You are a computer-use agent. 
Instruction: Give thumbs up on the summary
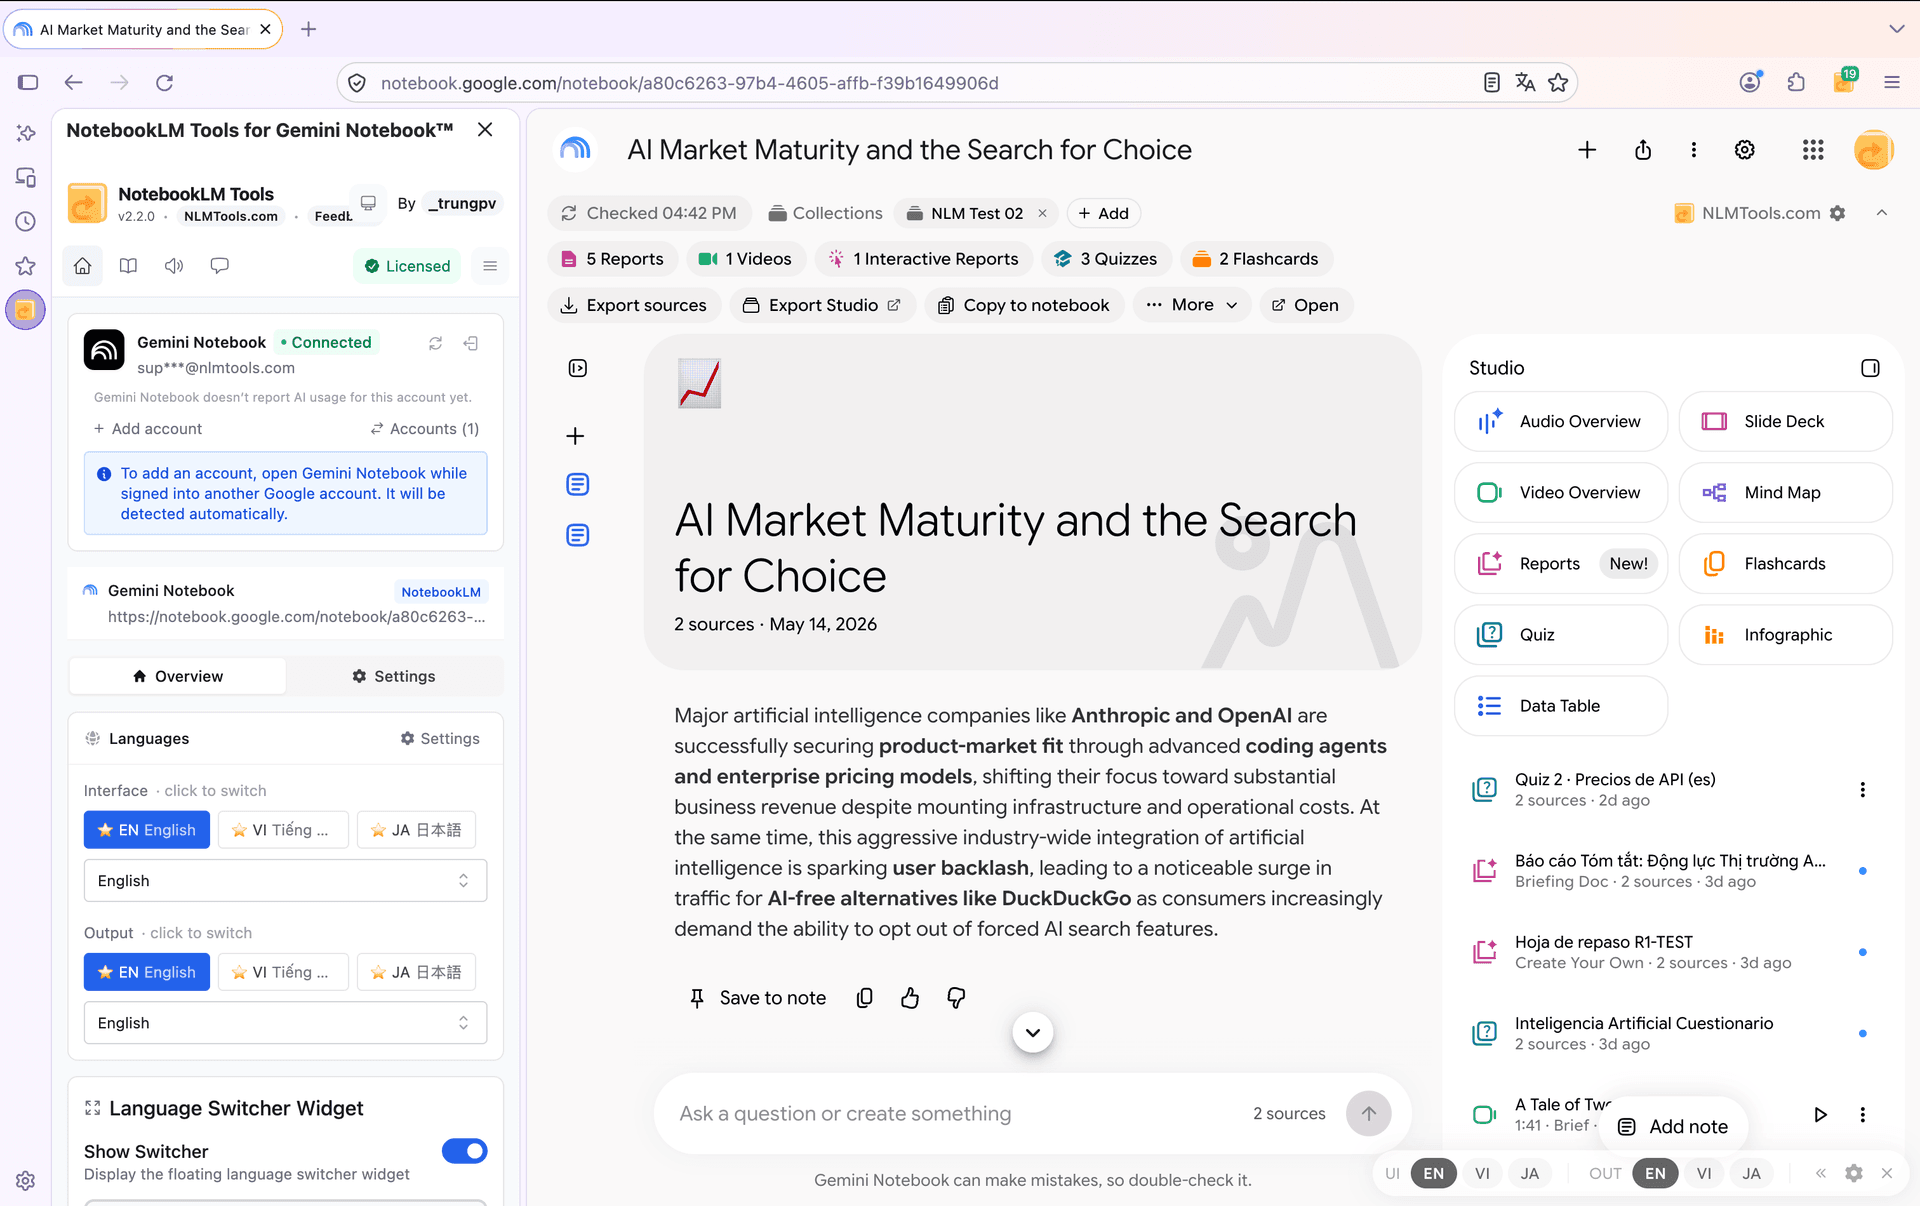(910, 998)
